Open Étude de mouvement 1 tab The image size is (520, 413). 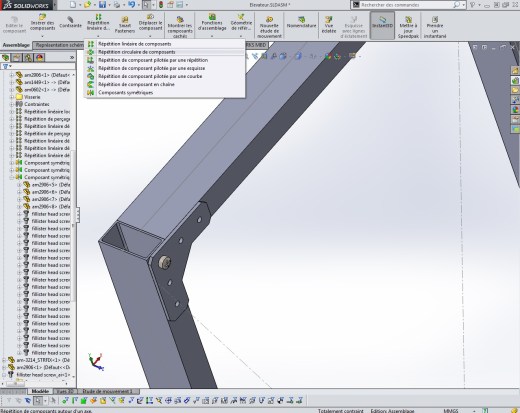108,391
